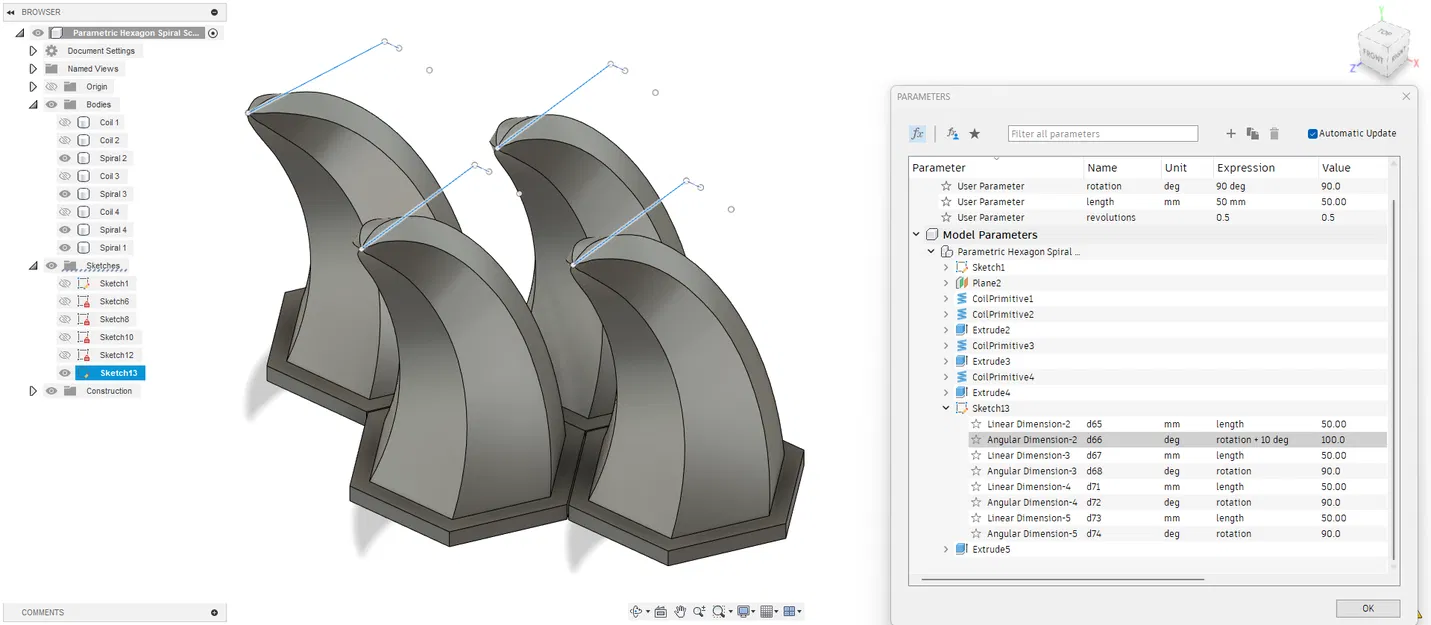Open the Display Settings monitor icon
The height and width of the screenshot is (625, 1431).
[744, 611]
